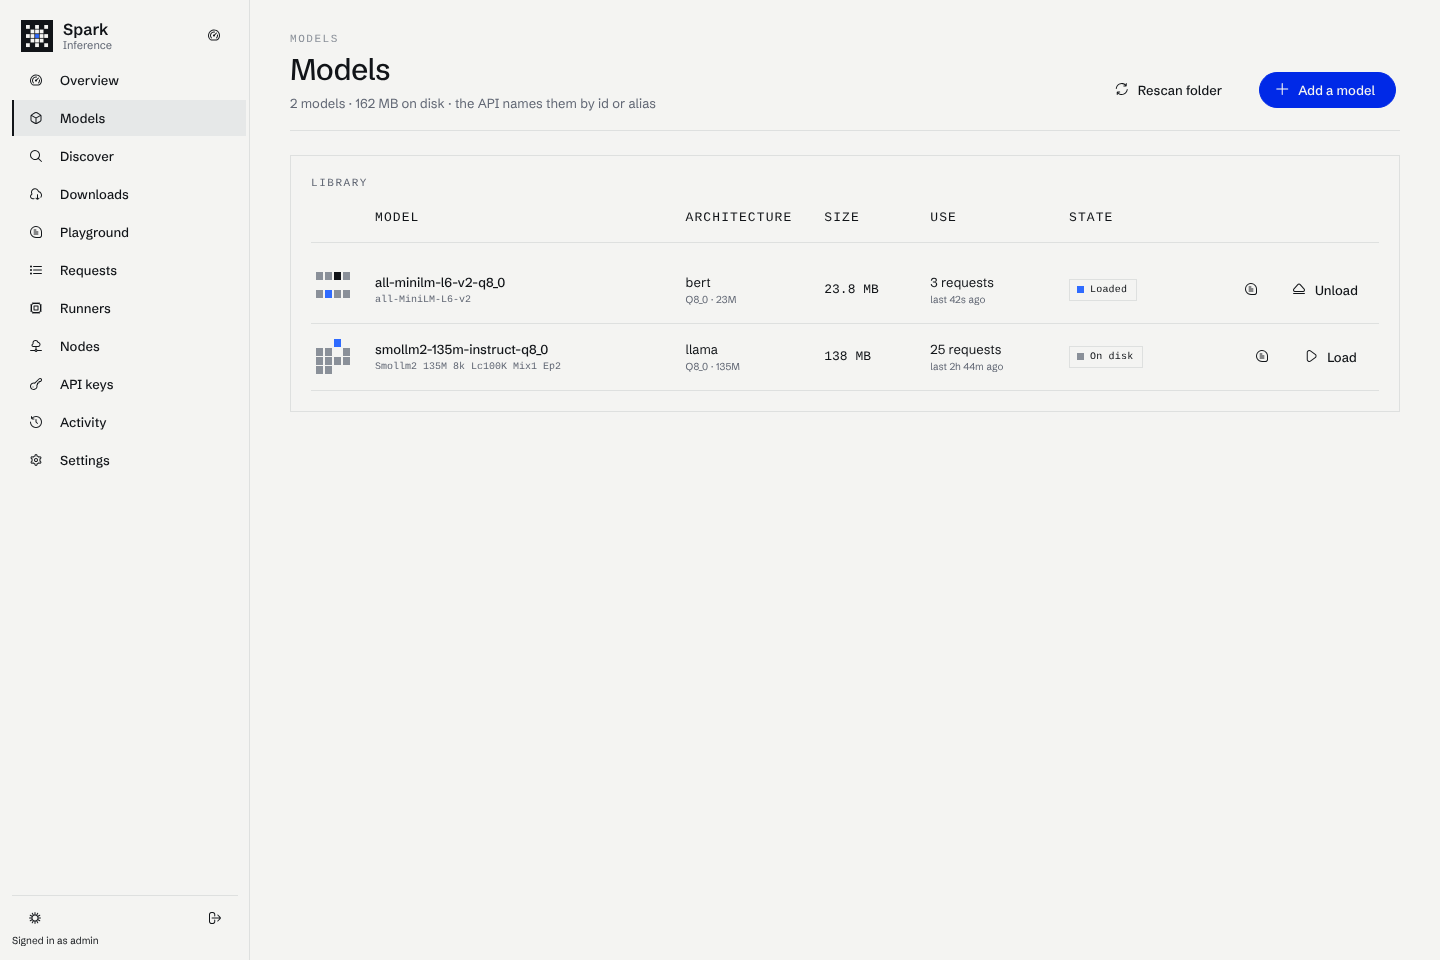Click the ARCHITECTURE column header
Image resolution: width=1440 pixels, height=960 pixels.
(x=739, y=217)
